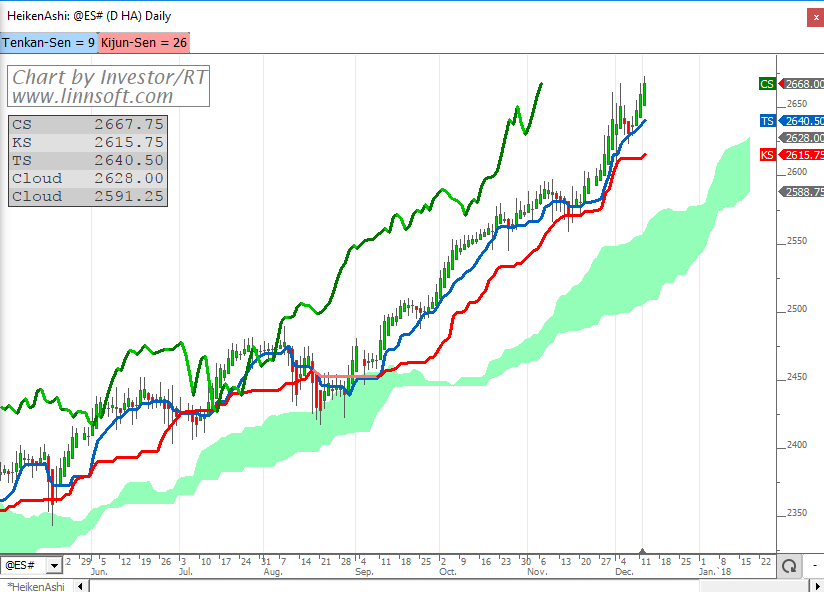824x592 pixels.
Task: Click the CS 2667.75 row in data box
Action: 88,124
